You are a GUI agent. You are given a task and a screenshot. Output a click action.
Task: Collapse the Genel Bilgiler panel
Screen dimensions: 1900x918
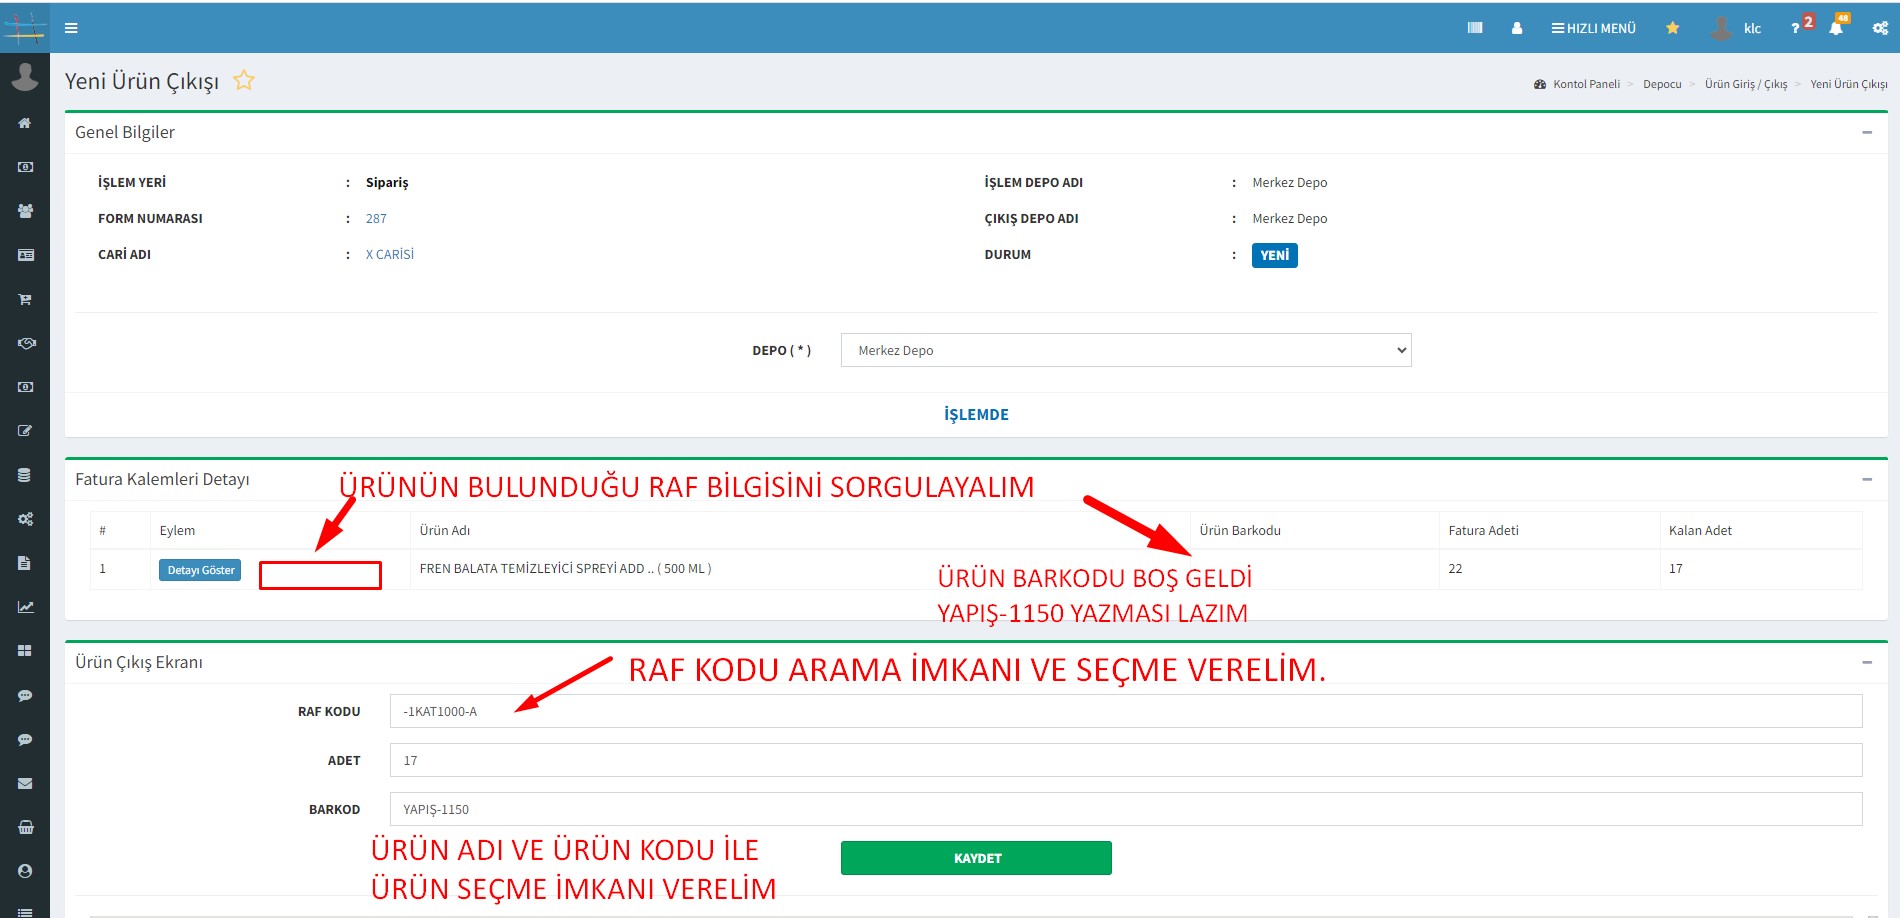pos(1866,132)
